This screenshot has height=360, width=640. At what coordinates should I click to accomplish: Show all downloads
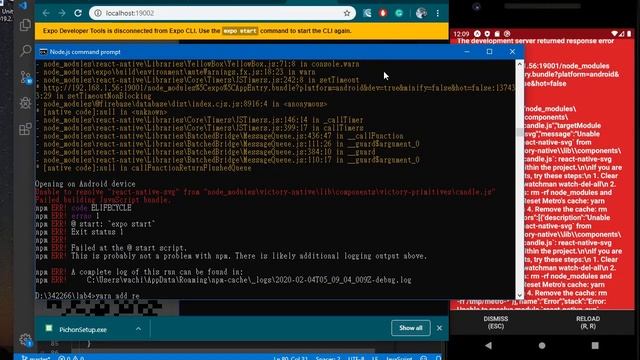[411, 328]
